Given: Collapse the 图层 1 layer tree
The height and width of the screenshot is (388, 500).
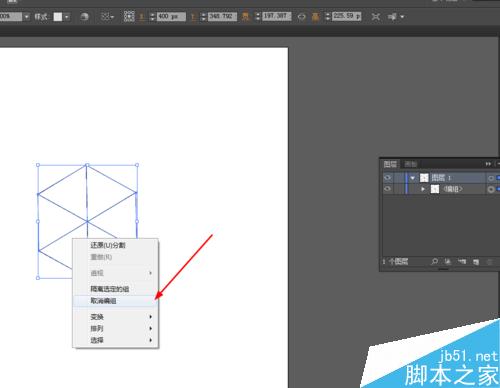Looking at the screenshot, I should (x=413, y=178).
